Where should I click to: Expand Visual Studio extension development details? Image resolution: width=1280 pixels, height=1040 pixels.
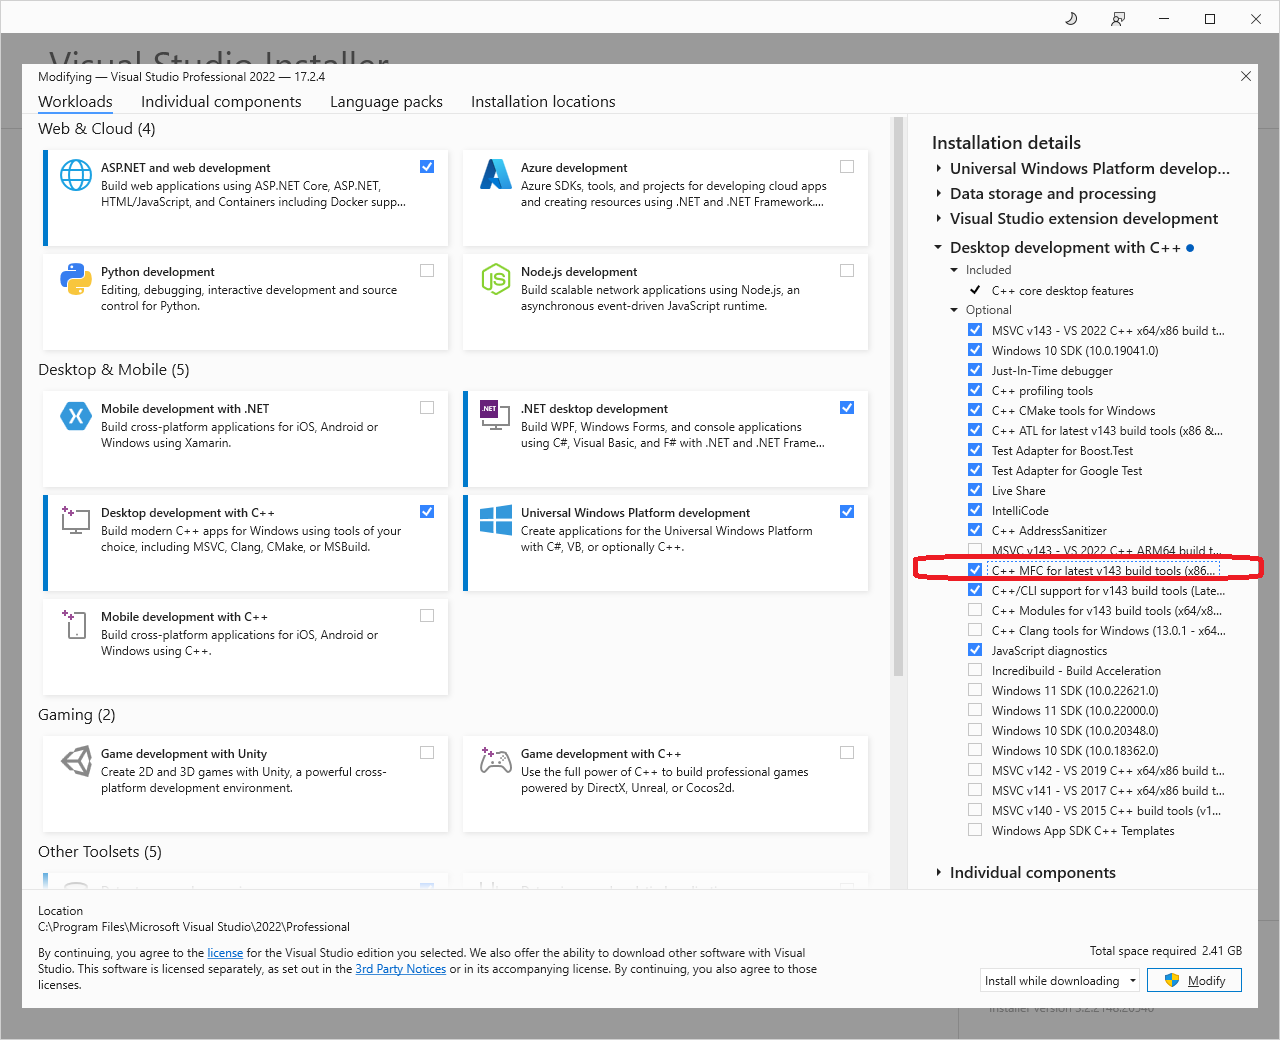point(938,218)
